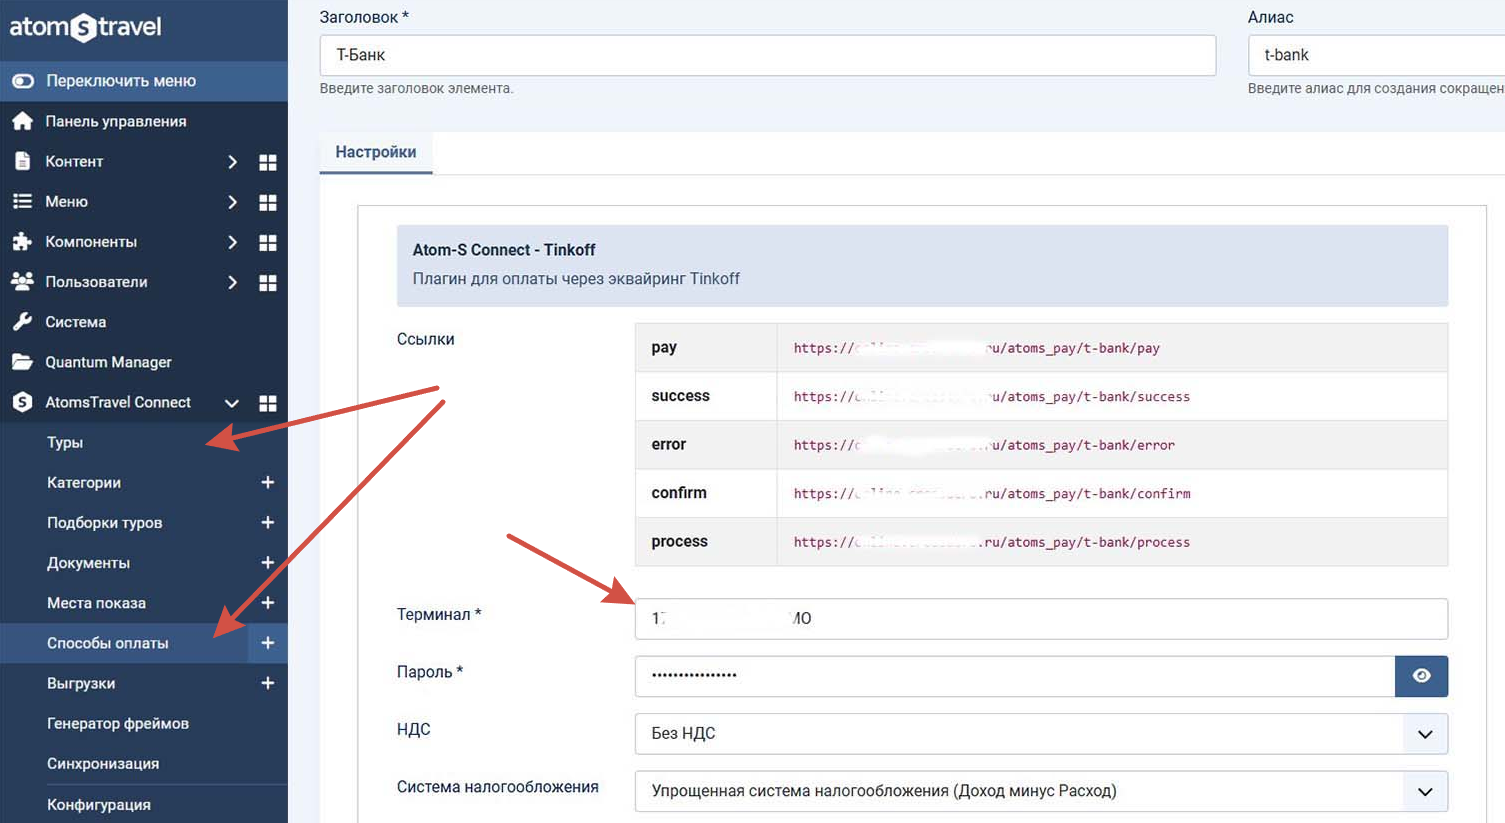The width and height of the screenshot is (1505, 823).
Task: Click the Пароль password field
Action: coord(1015,676)
